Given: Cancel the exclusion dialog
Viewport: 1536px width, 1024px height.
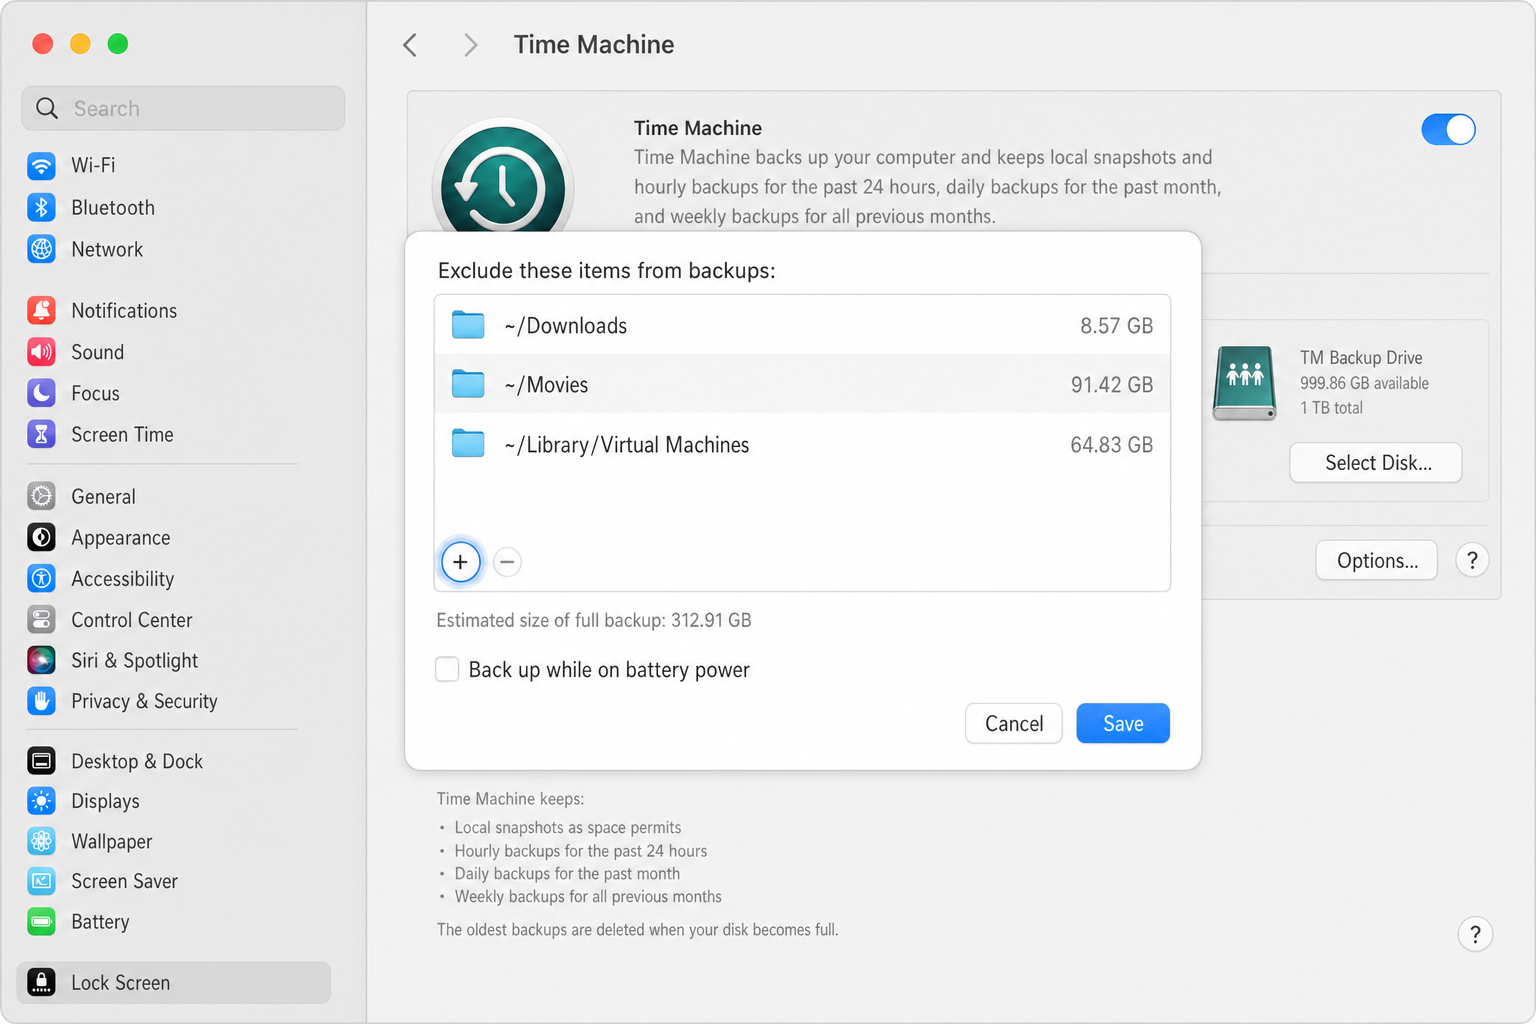Looking at the screenshot, I should (1014, 723).
